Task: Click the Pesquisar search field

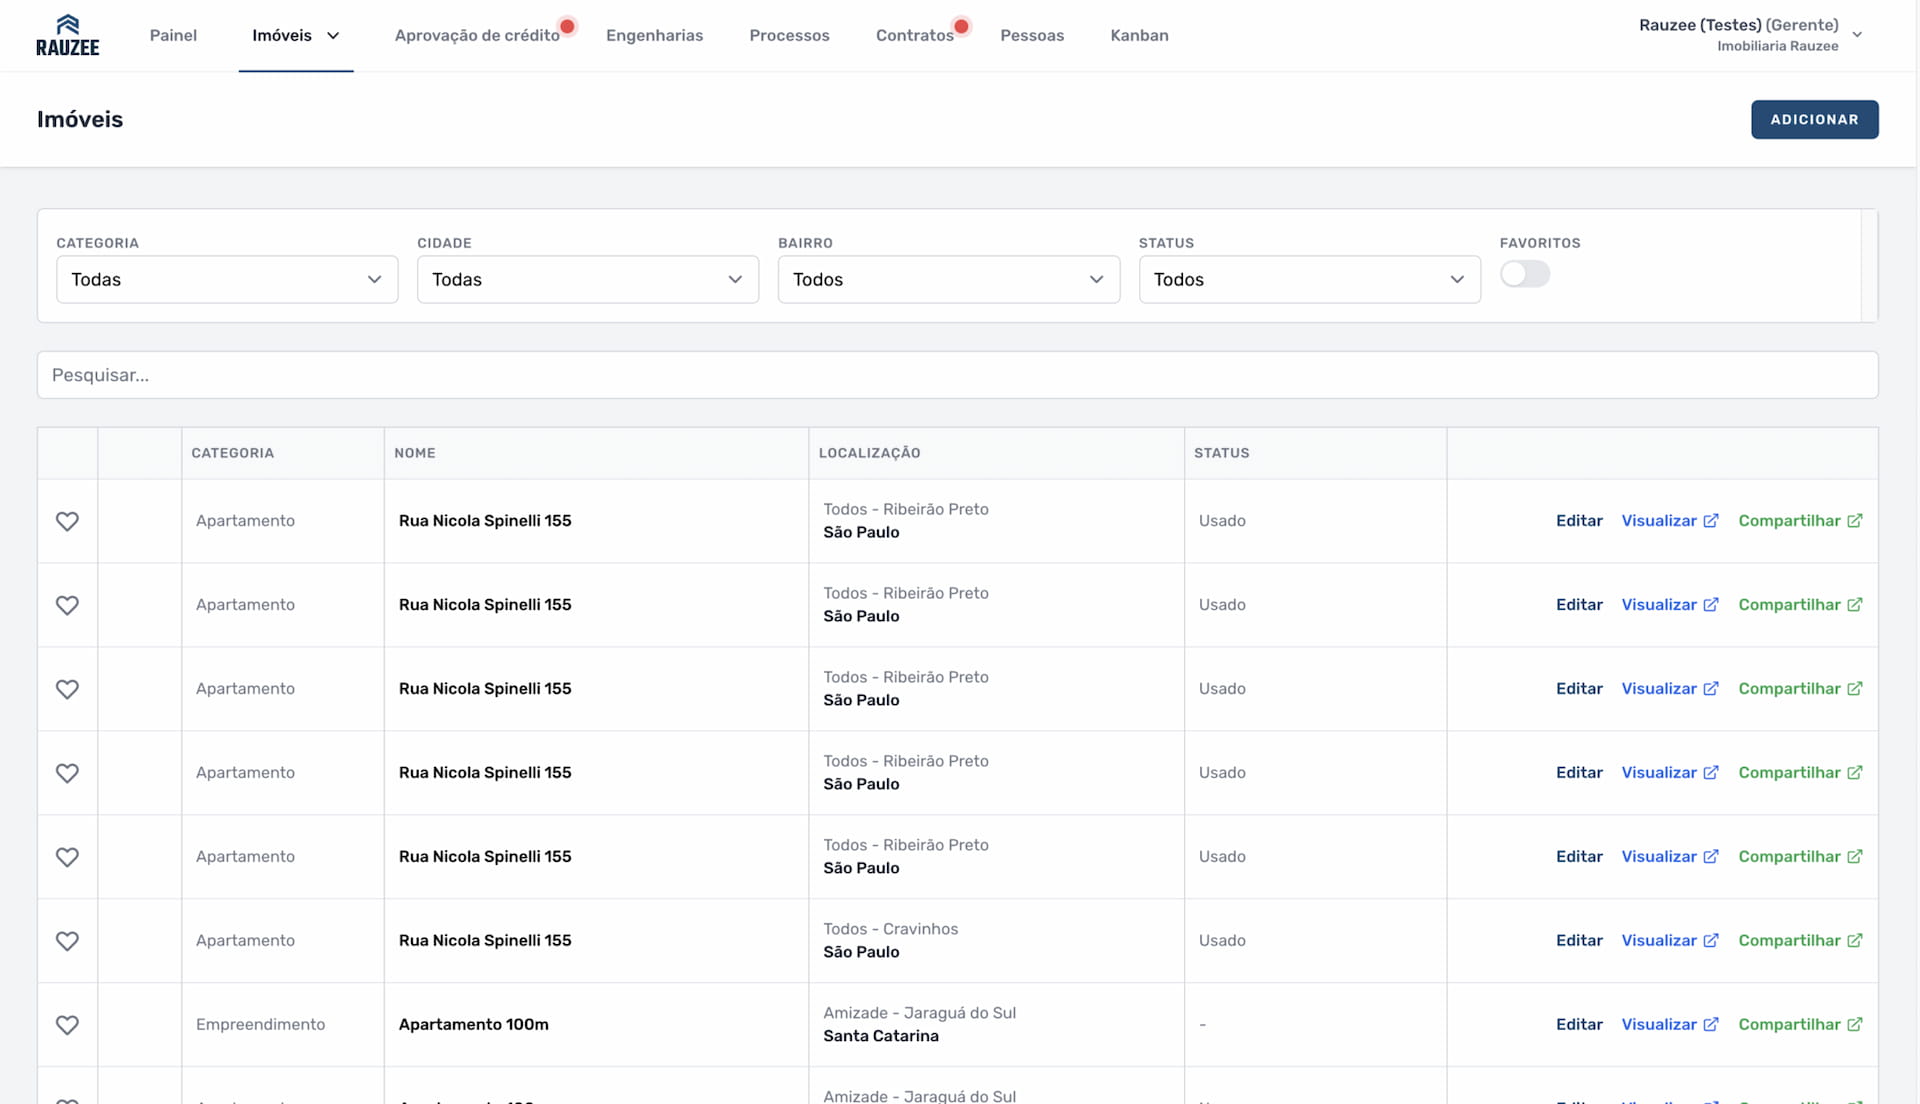Action: point(957,375)
